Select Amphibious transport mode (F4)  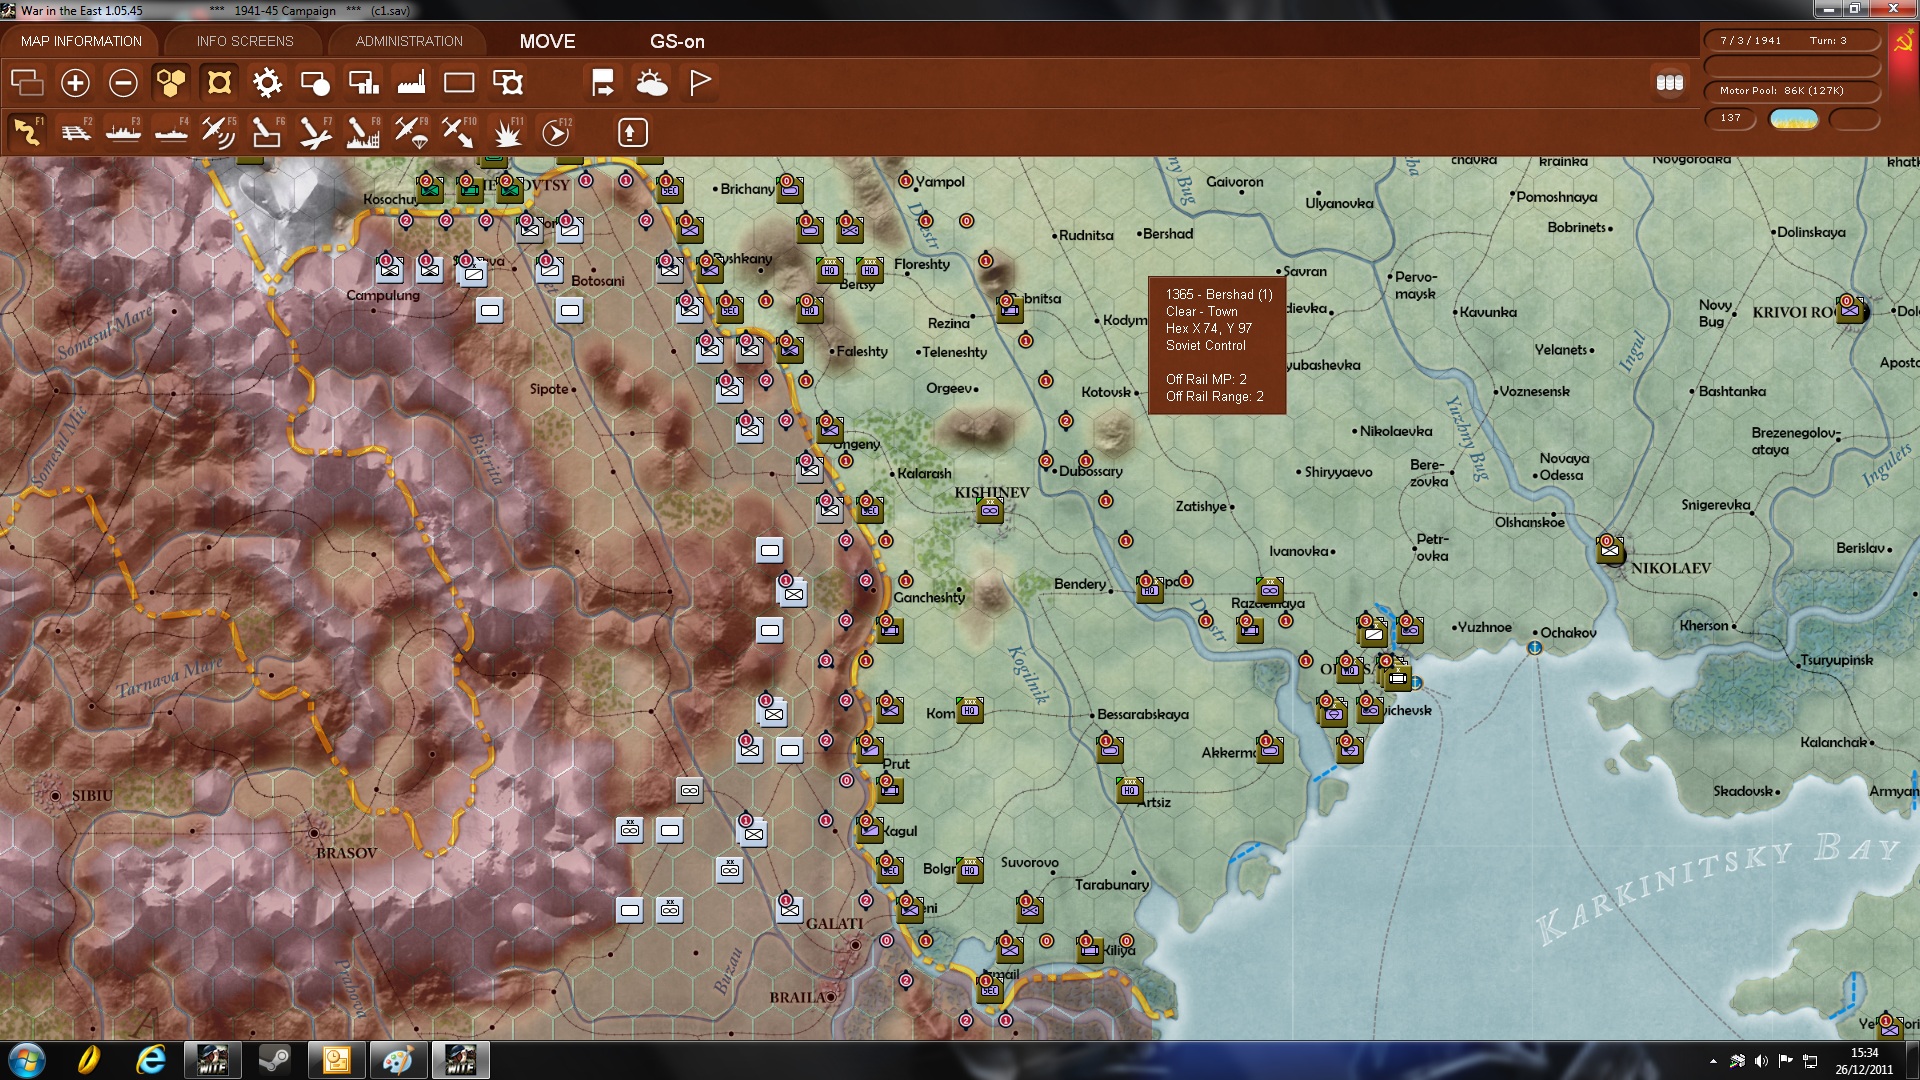171,132
